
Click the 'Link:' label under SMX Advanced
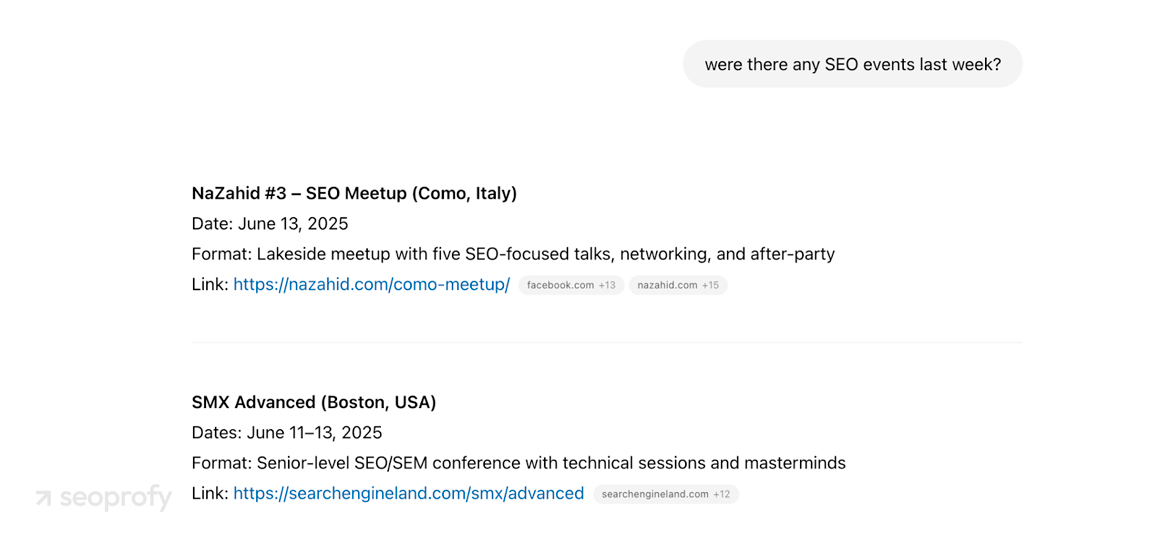coord(210,493)
